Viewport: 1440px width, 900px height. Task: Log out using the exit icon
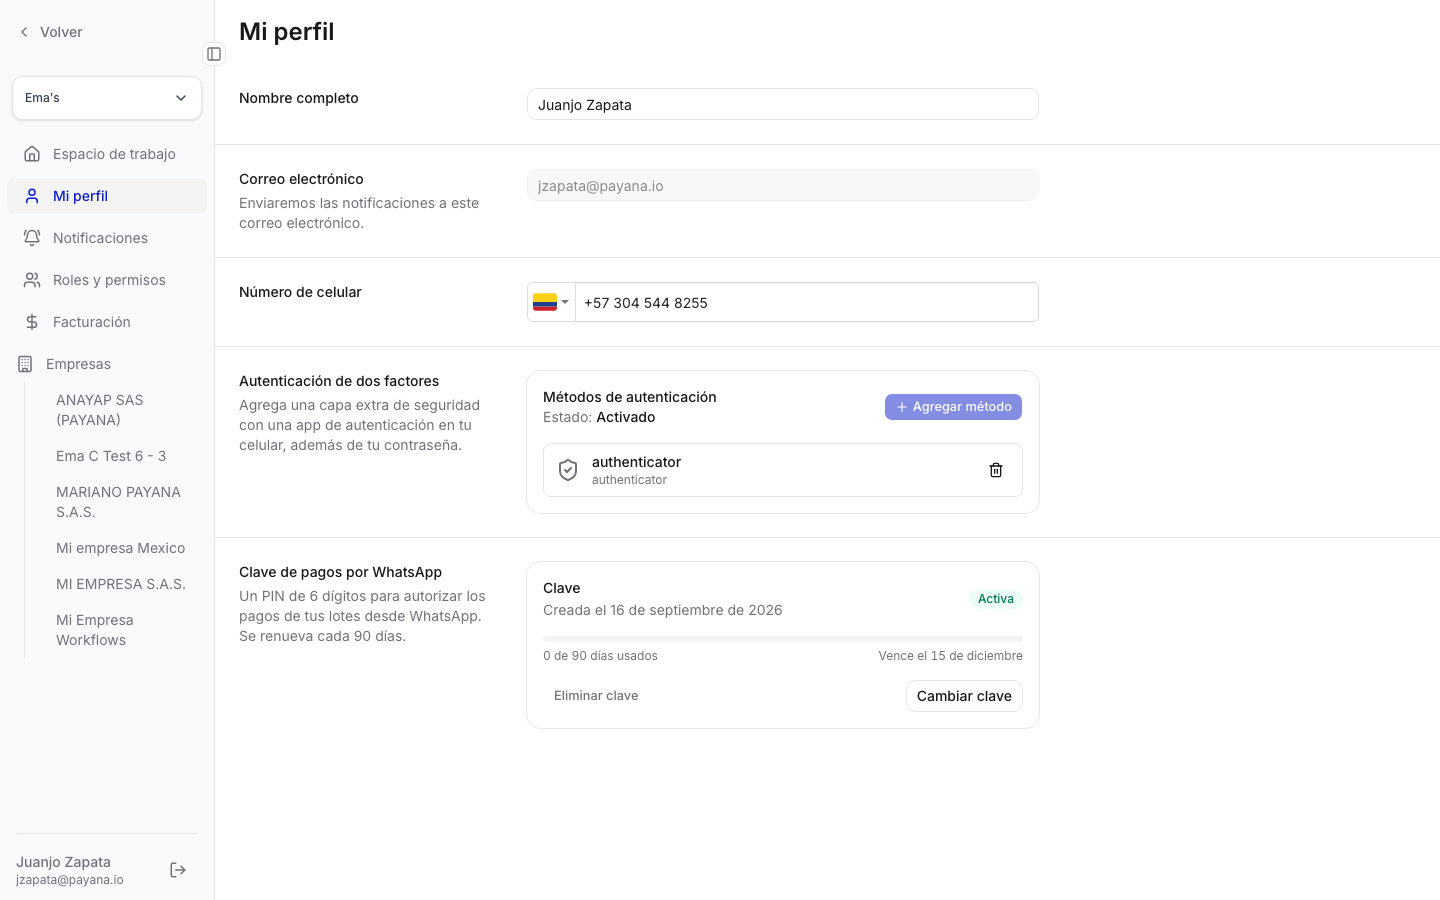point(178,870)
